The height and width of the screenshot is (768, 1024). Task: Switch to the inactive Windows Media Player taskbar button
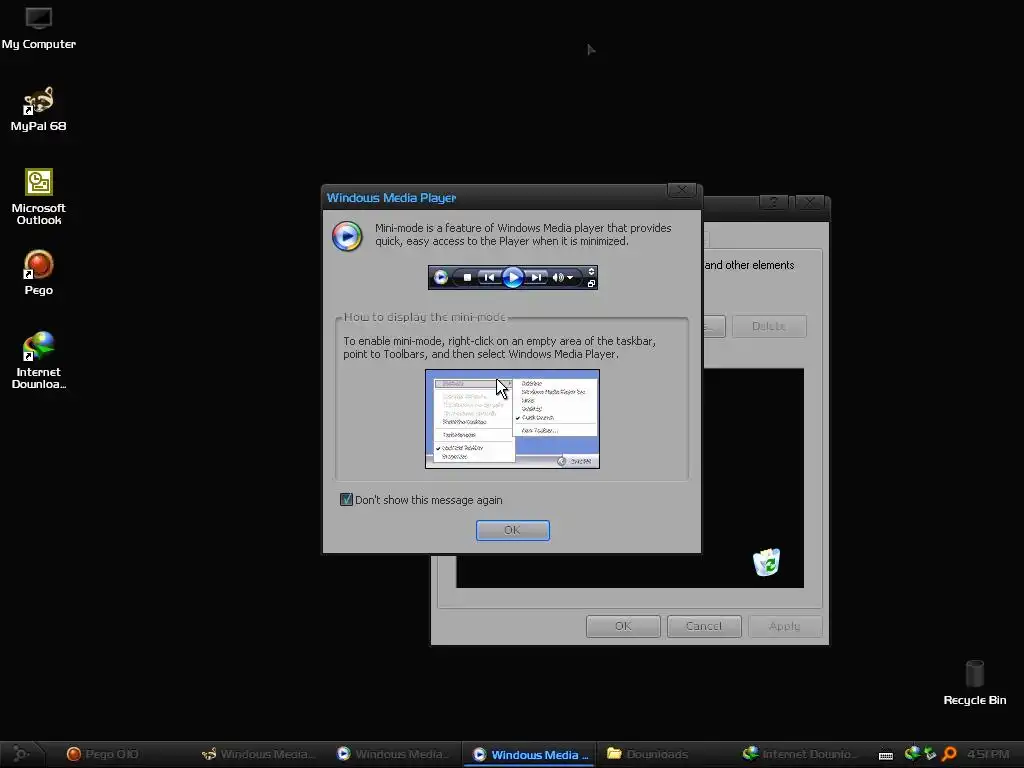(393, 754)
